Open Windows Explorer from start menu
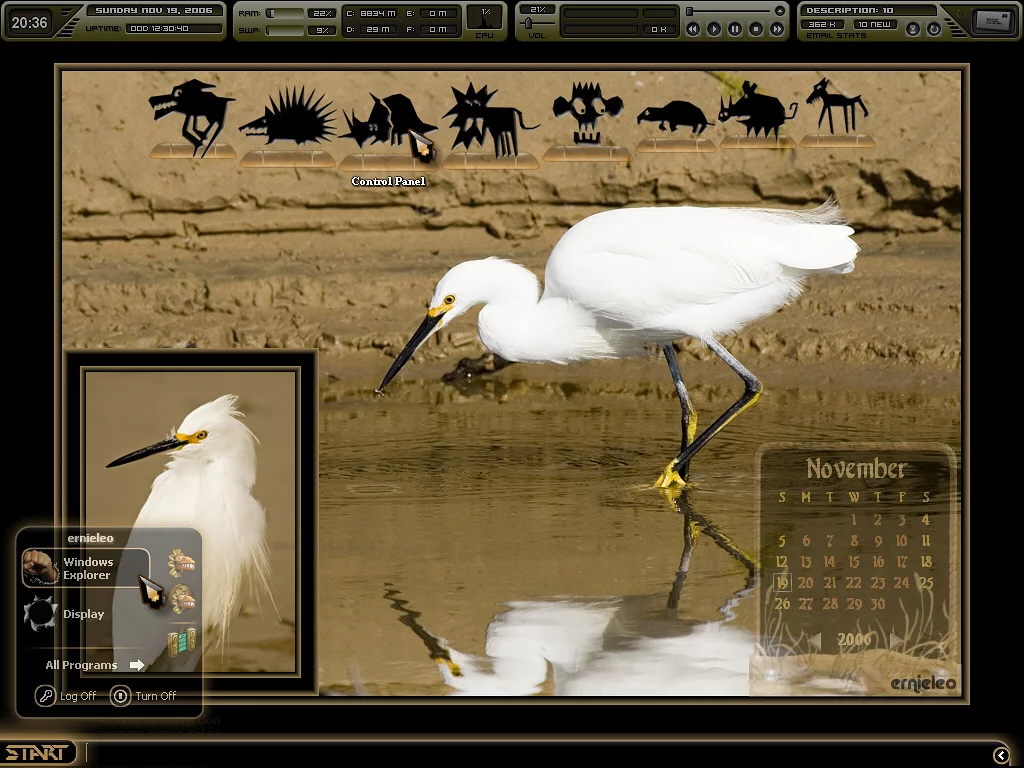 (x=87, y=568)
